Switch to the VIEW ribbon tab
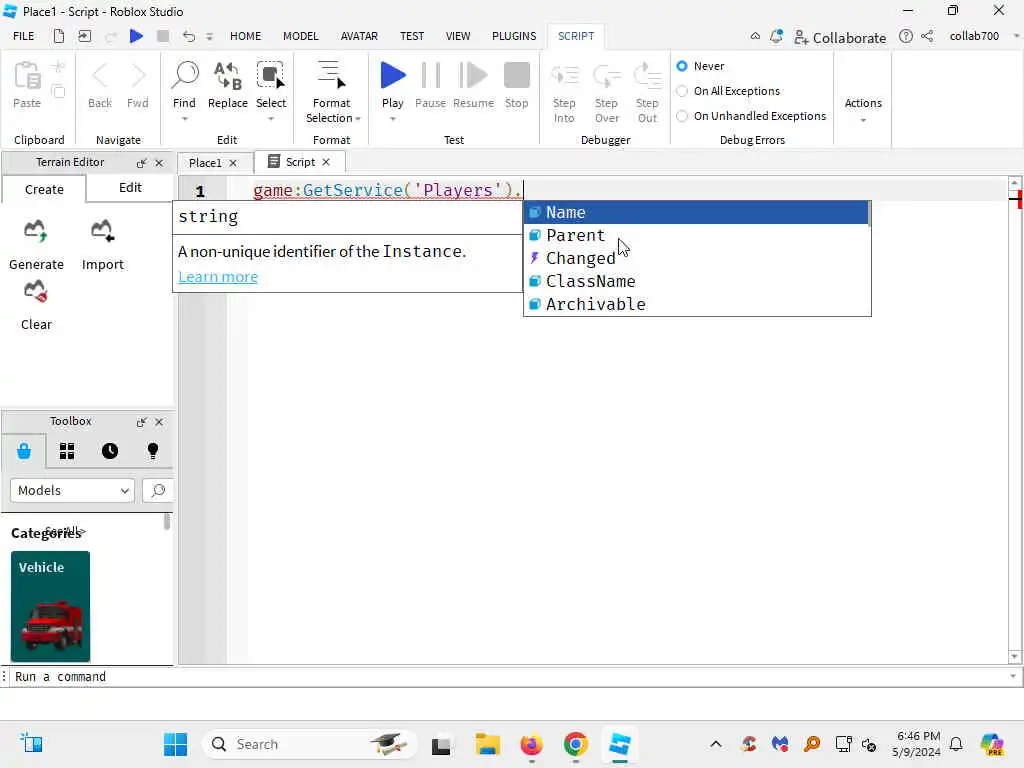The height and width of the screenshot is (768, 1024). pyautogui.click(x=458, y=36)
